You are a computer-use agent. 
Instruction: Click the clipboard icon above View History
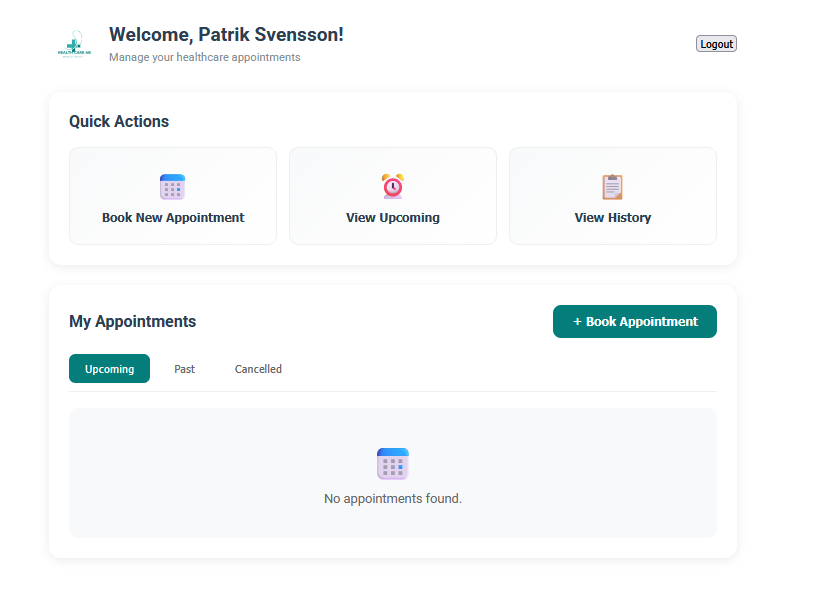point(612,186)
